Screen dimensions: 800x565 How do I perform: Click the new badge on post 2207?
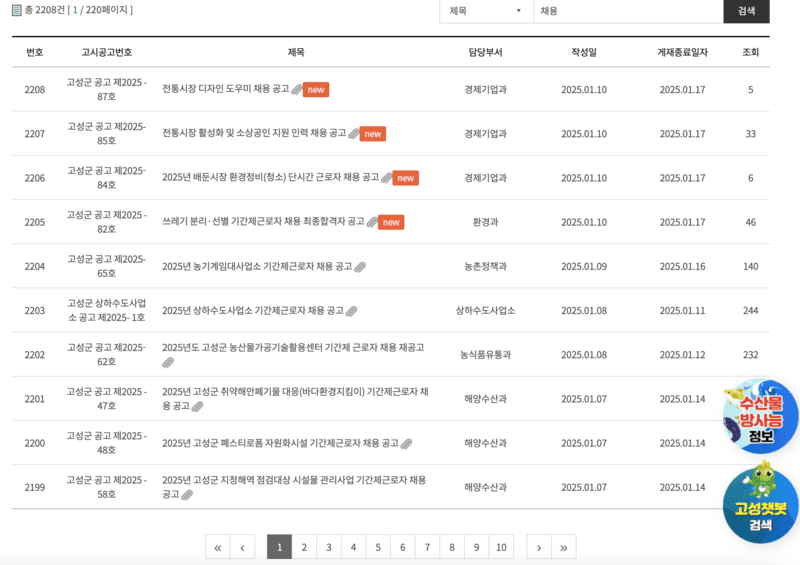[372, 134]
